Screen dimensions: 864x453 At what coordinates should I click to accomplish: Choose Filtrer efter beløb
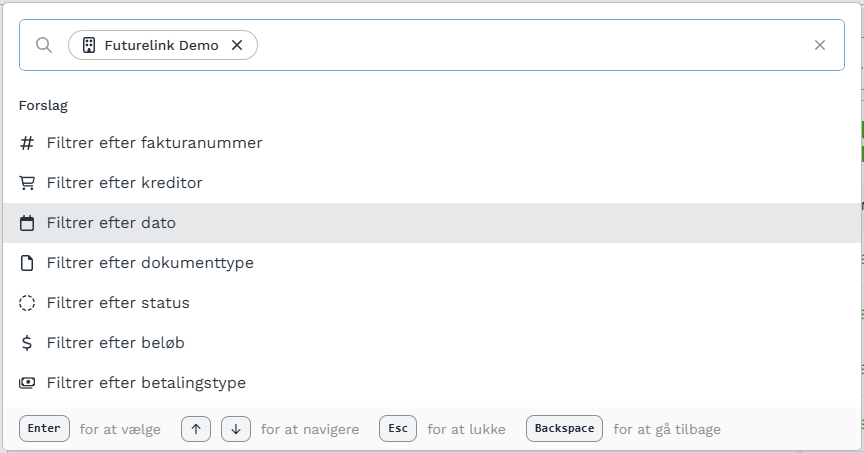(432, 343)
